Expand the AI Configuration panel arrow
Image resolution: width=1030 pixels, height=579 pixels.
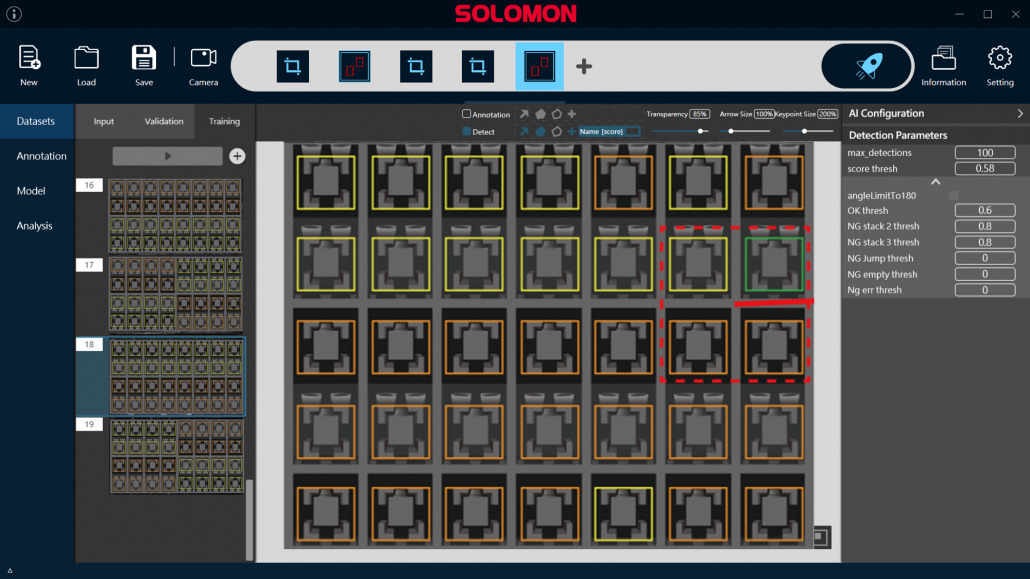[x=1019, y=114]
